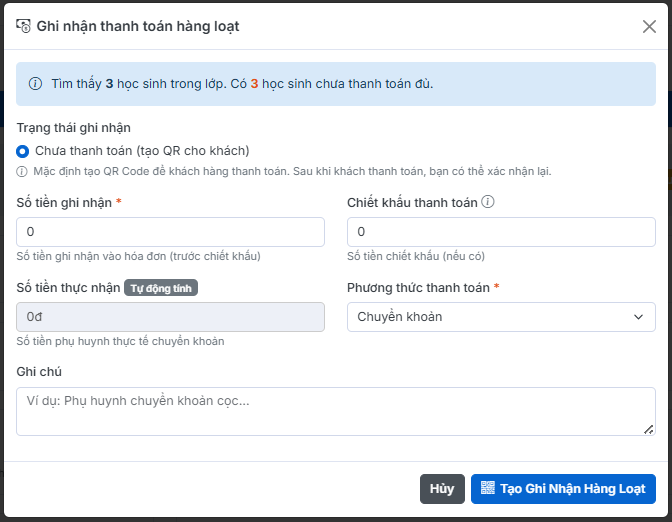Close the Ghi nhận thanh toán hàng loạt dialog

coord(649,27)
